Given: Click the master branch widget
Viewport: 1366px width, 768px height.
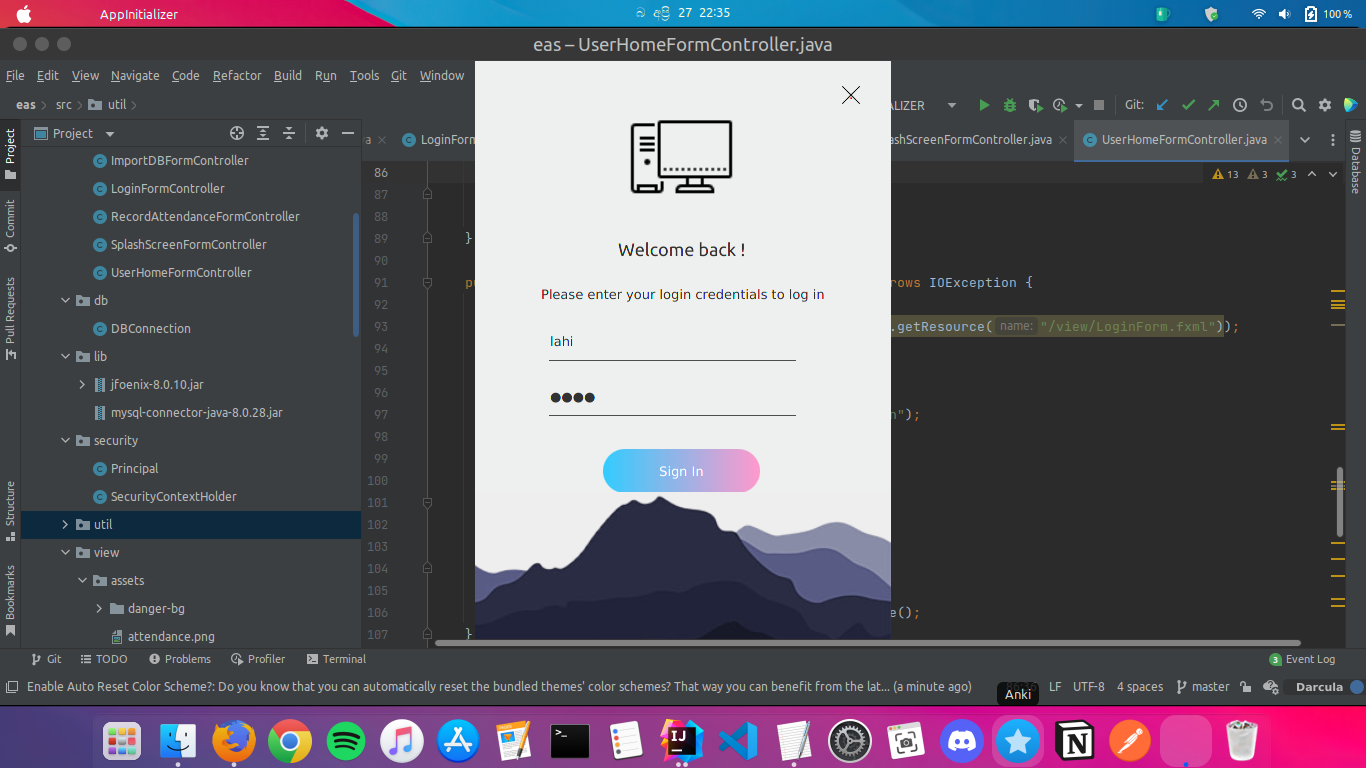Looking at the screenshot, I should tap(1203, 687).
